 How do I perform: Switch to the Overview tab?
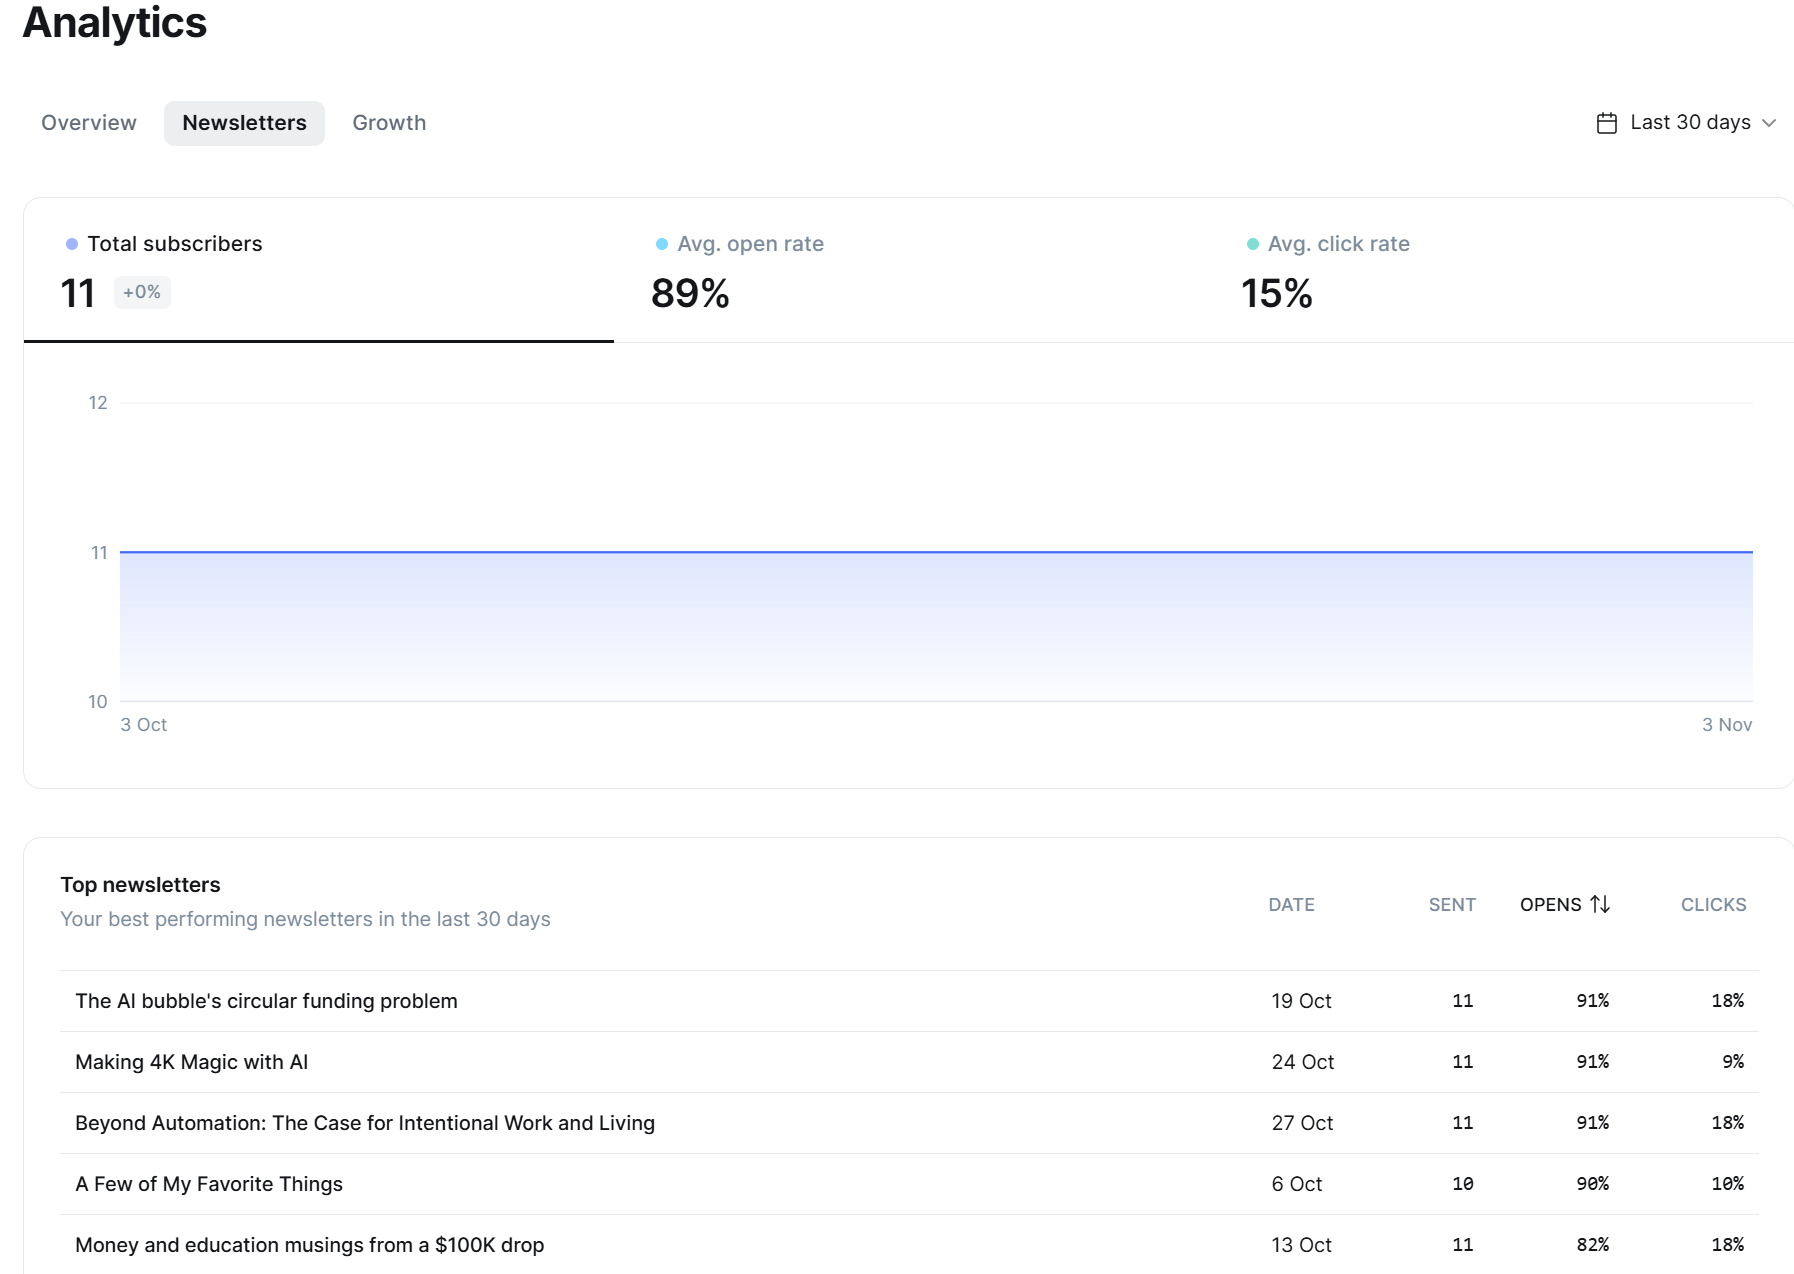tap(89, 123)
